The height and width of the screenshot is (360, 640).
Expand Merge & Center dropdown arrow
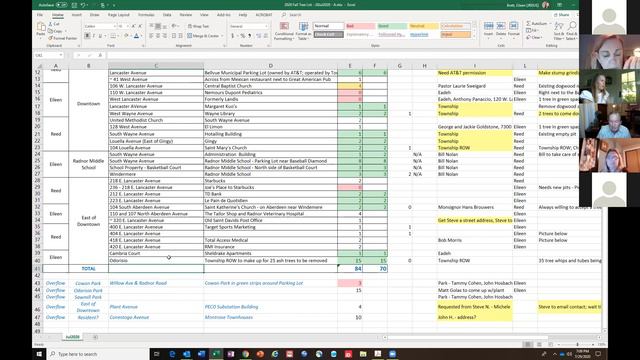[222, 36]
